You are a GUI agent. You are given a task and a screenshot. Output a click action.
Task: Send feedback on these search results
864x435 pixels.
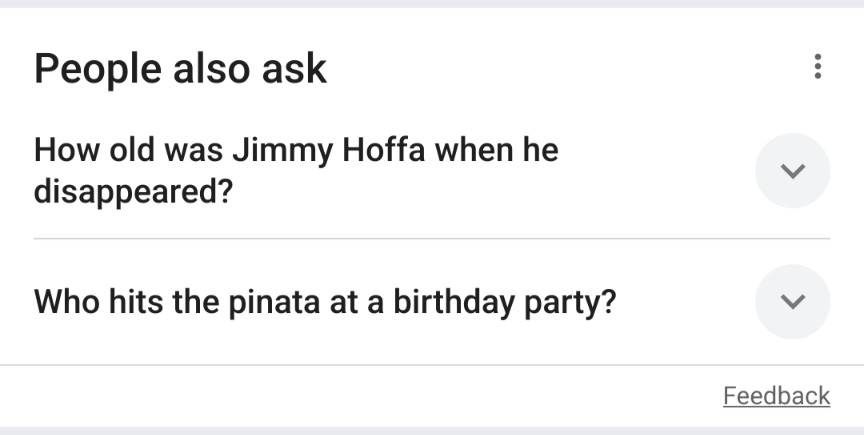776,396
